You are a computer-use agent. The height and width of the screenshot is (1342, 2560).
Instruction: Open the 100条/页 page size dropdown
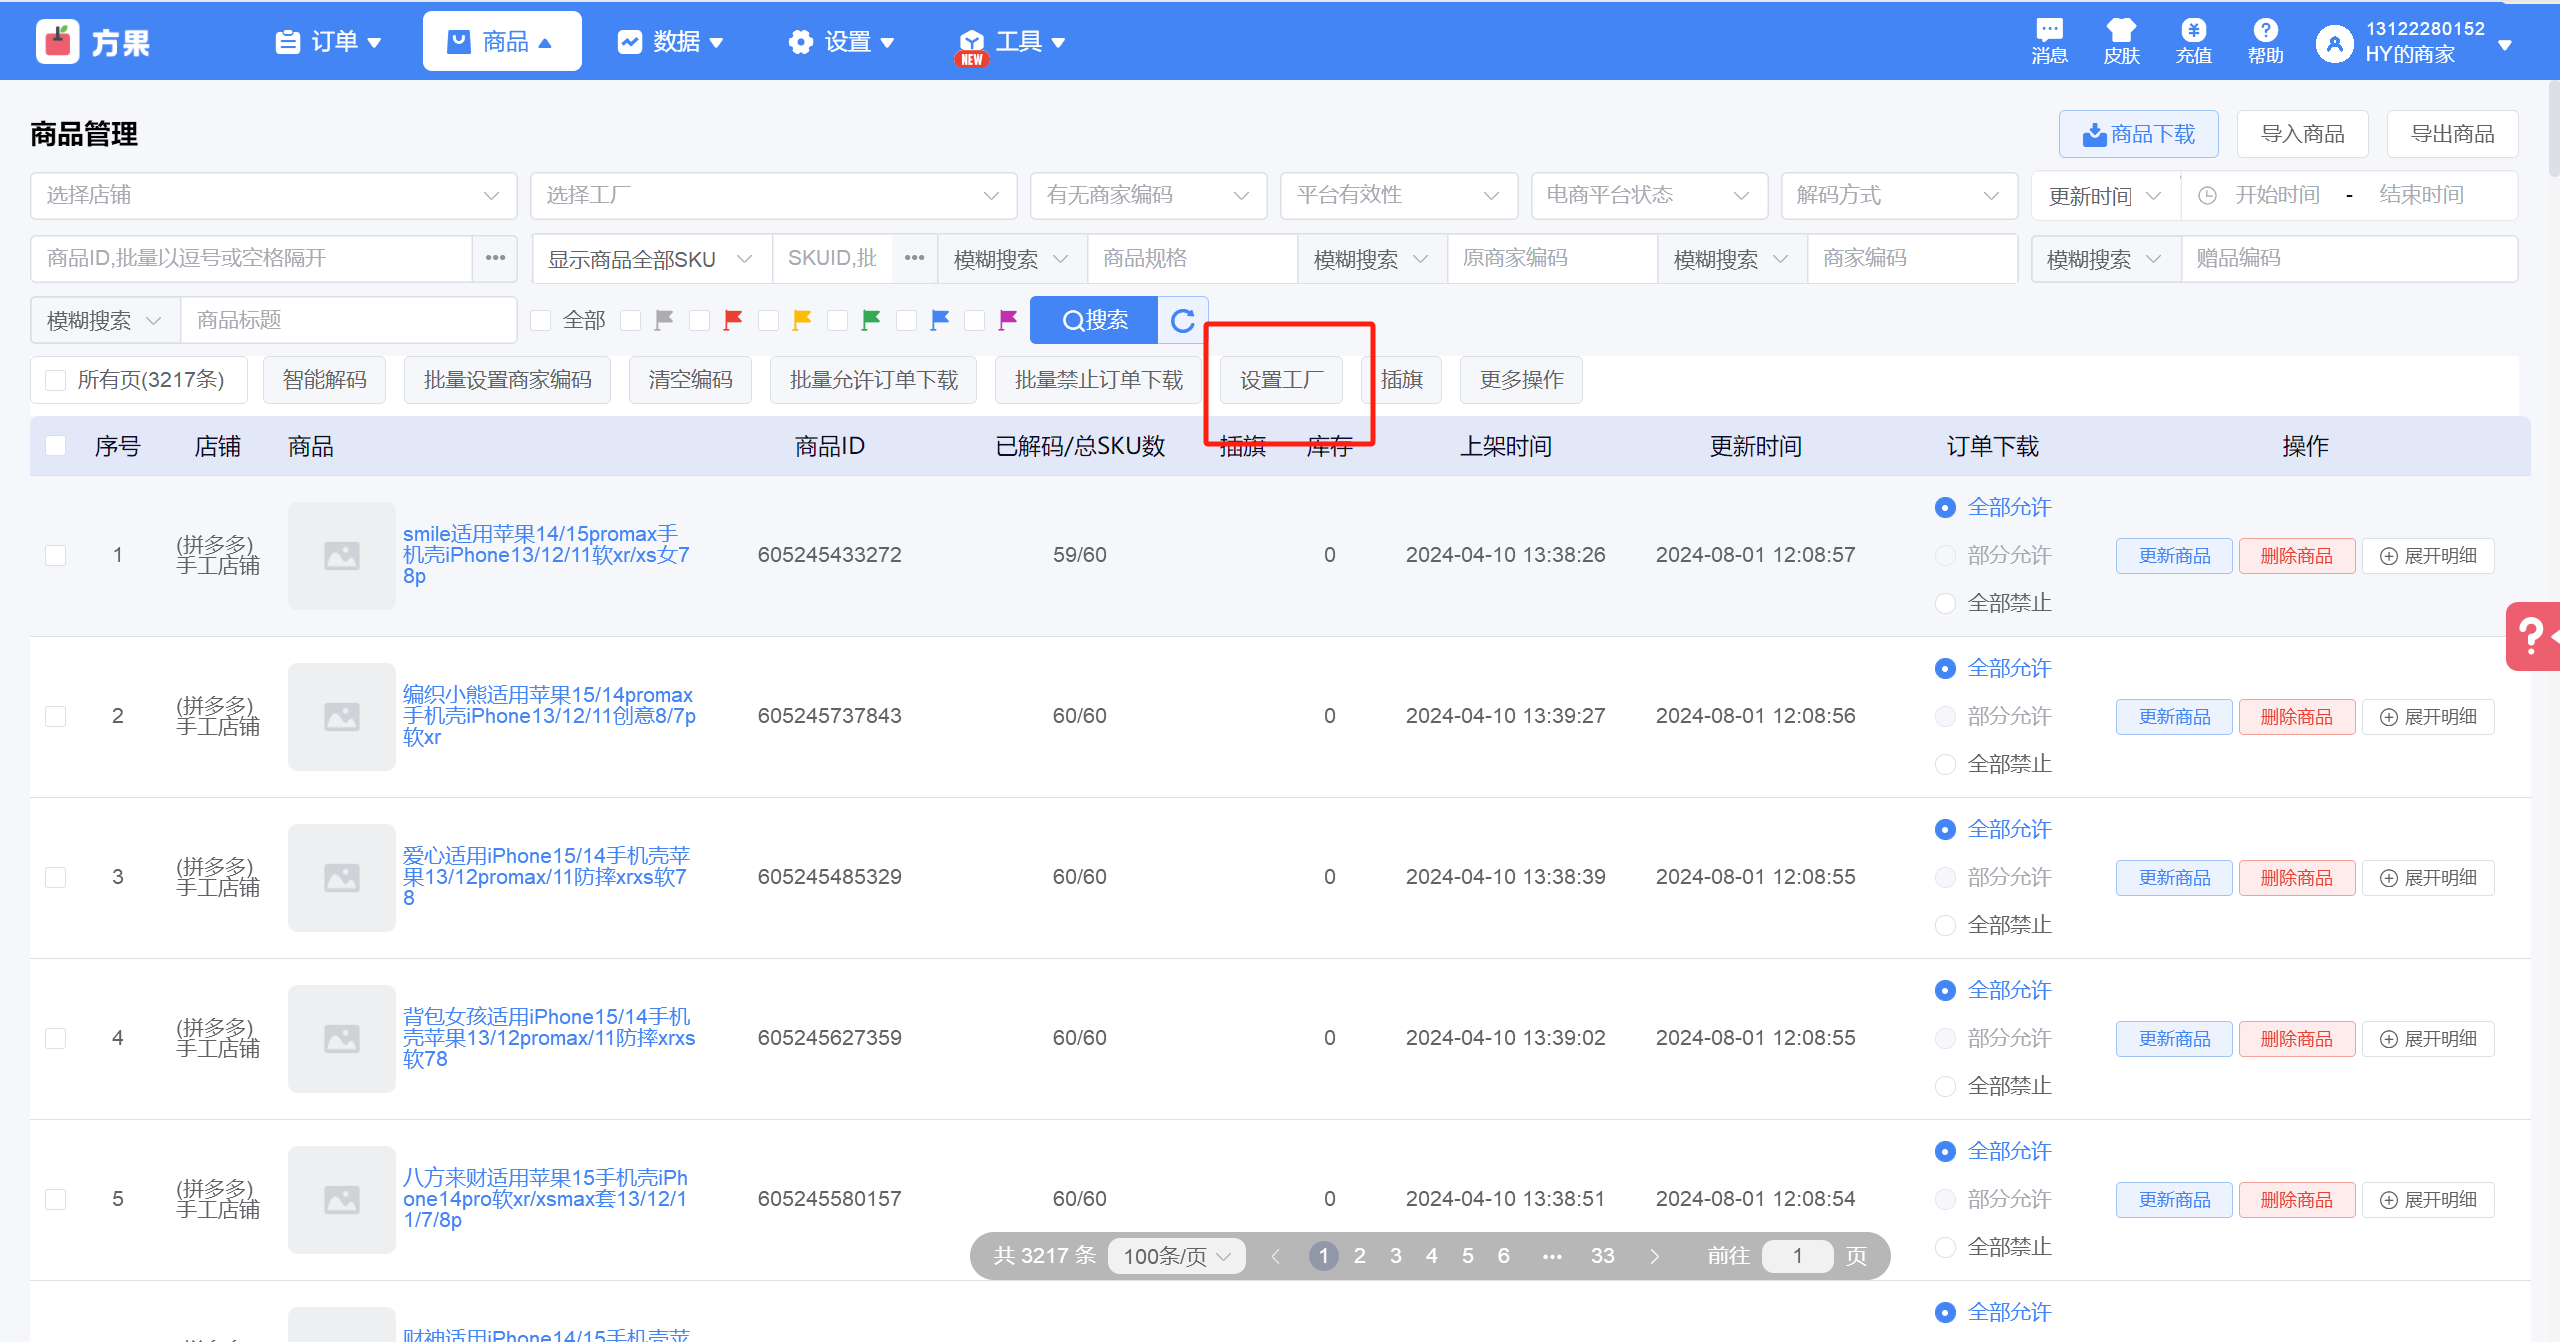1176,1256
